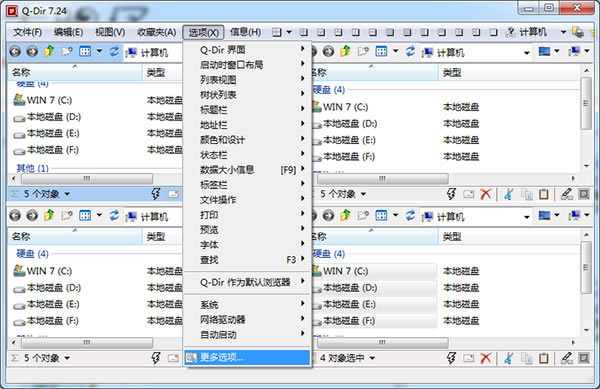
Task: Click view mode icon in top-left pane
Action: (85, 51)
